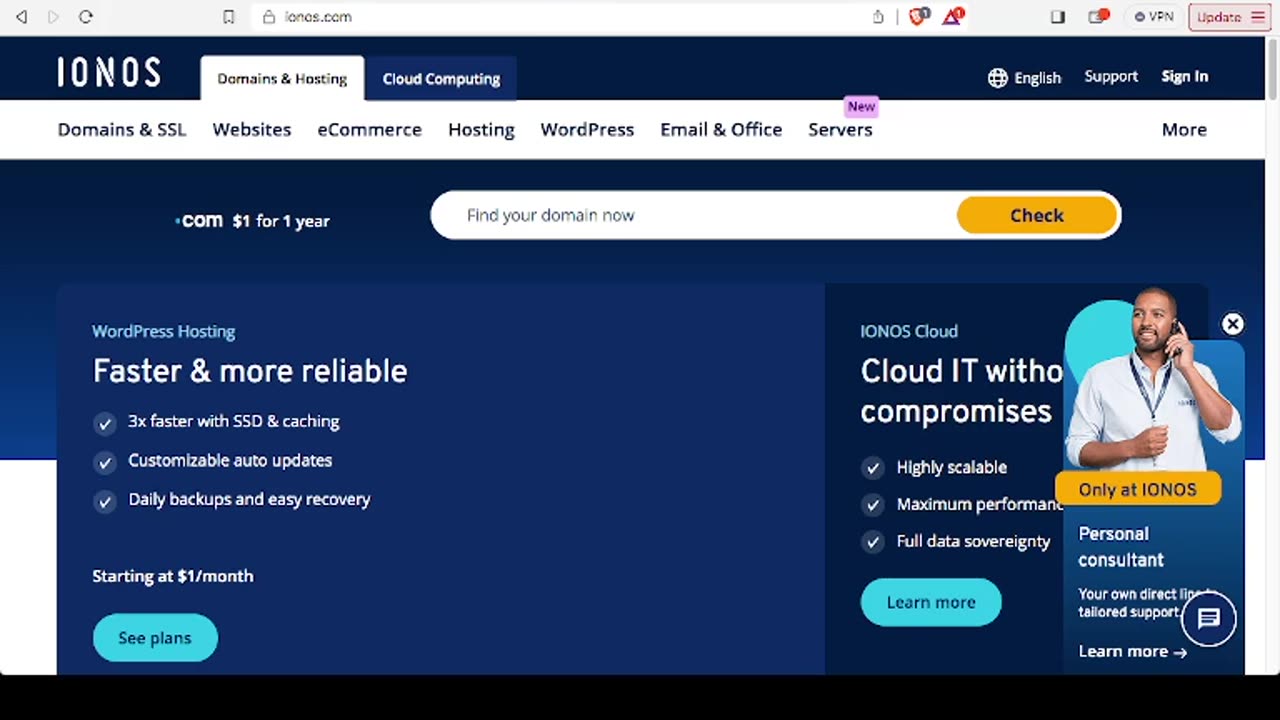The height and width of the screenshot is (720, 1280).
Task: Toggle the browser sidebar panel icon
Action: pos(1058,17)
